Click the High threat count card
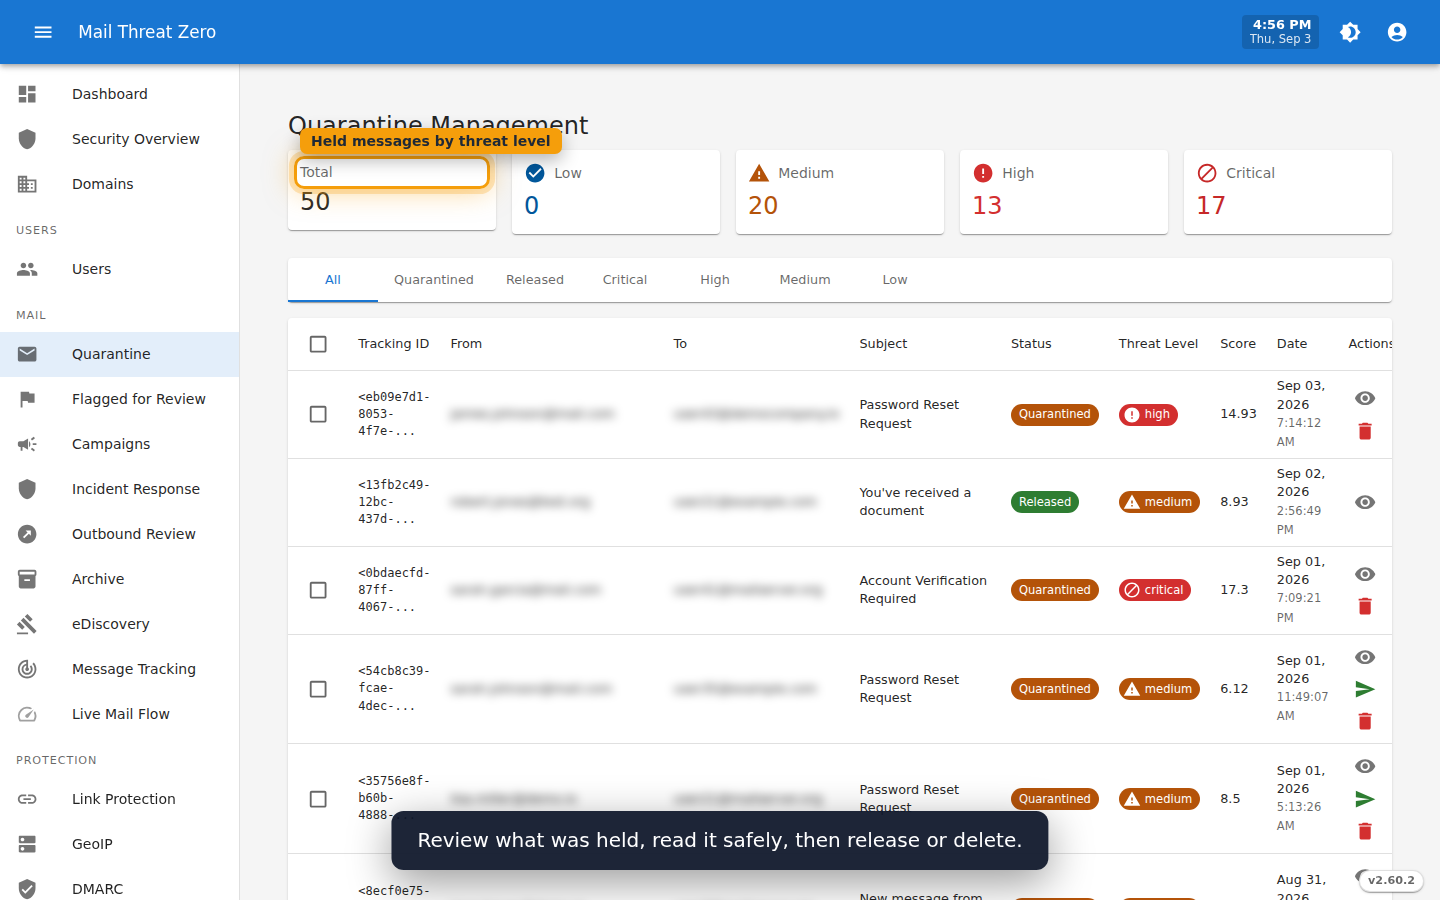Image resolution: width=1440 pixels, height=900 pixels. [1064, 192]
